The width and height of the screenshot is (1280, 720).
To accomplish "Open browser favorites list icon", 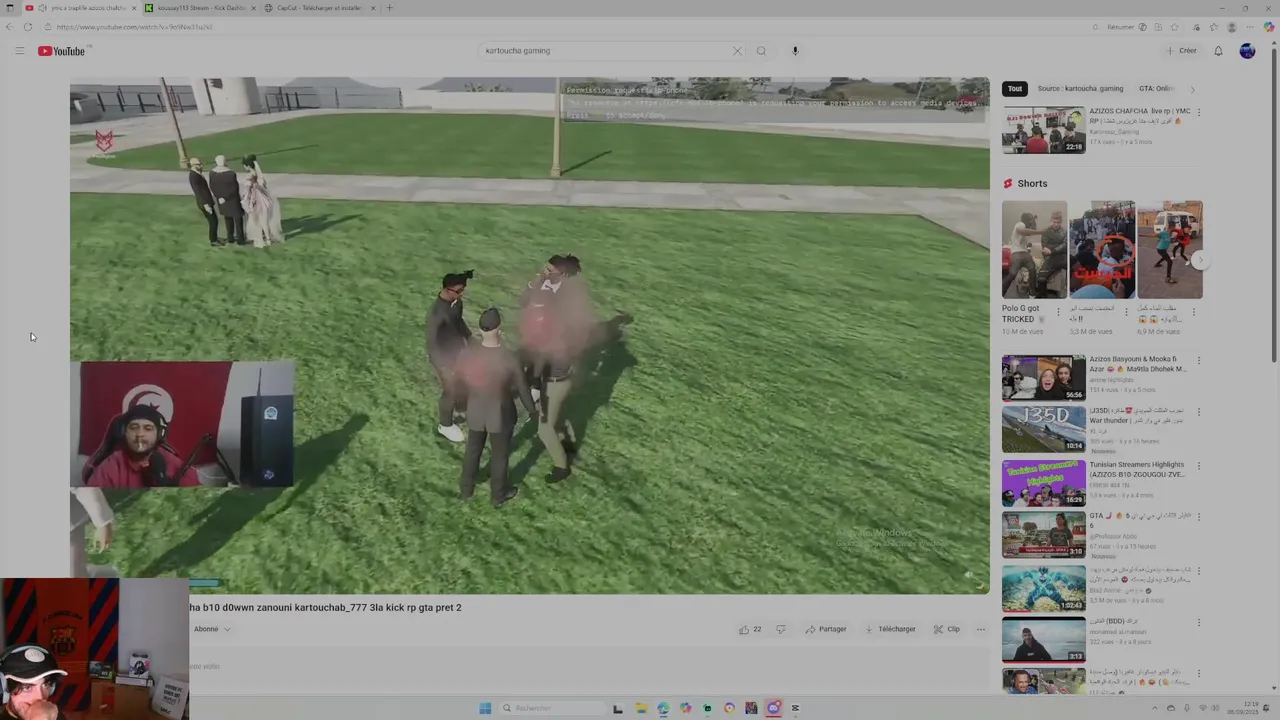I will (x=1213, y=27).
